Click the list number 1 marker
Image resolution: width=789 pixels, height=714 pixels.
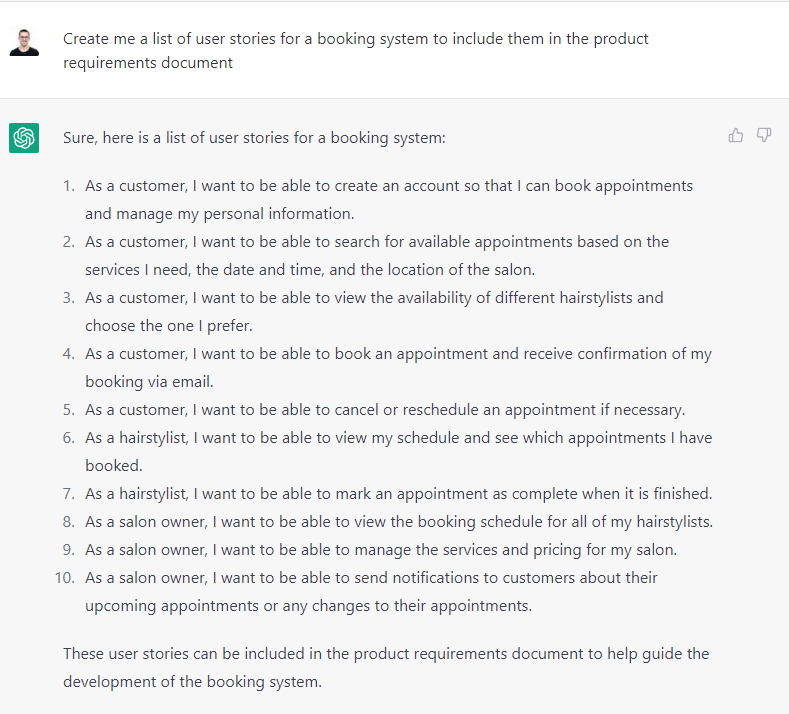69,186
